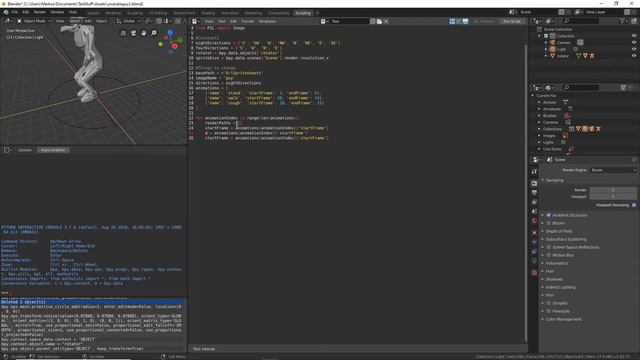Adjust the Viewport samples field
This screenshot has width=640, height=360.
pyautogui.click(x=613, y=196)
